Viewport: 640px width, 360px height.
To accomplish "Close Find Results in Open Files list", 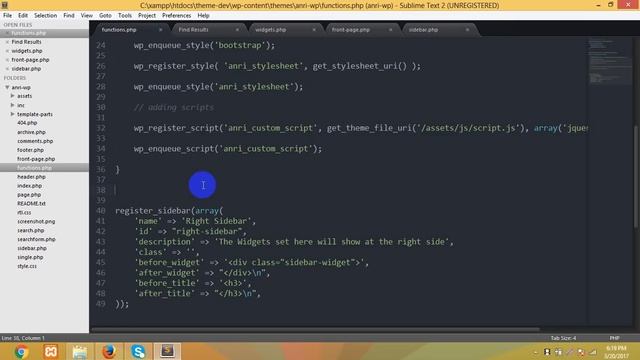I will [7, 42].
